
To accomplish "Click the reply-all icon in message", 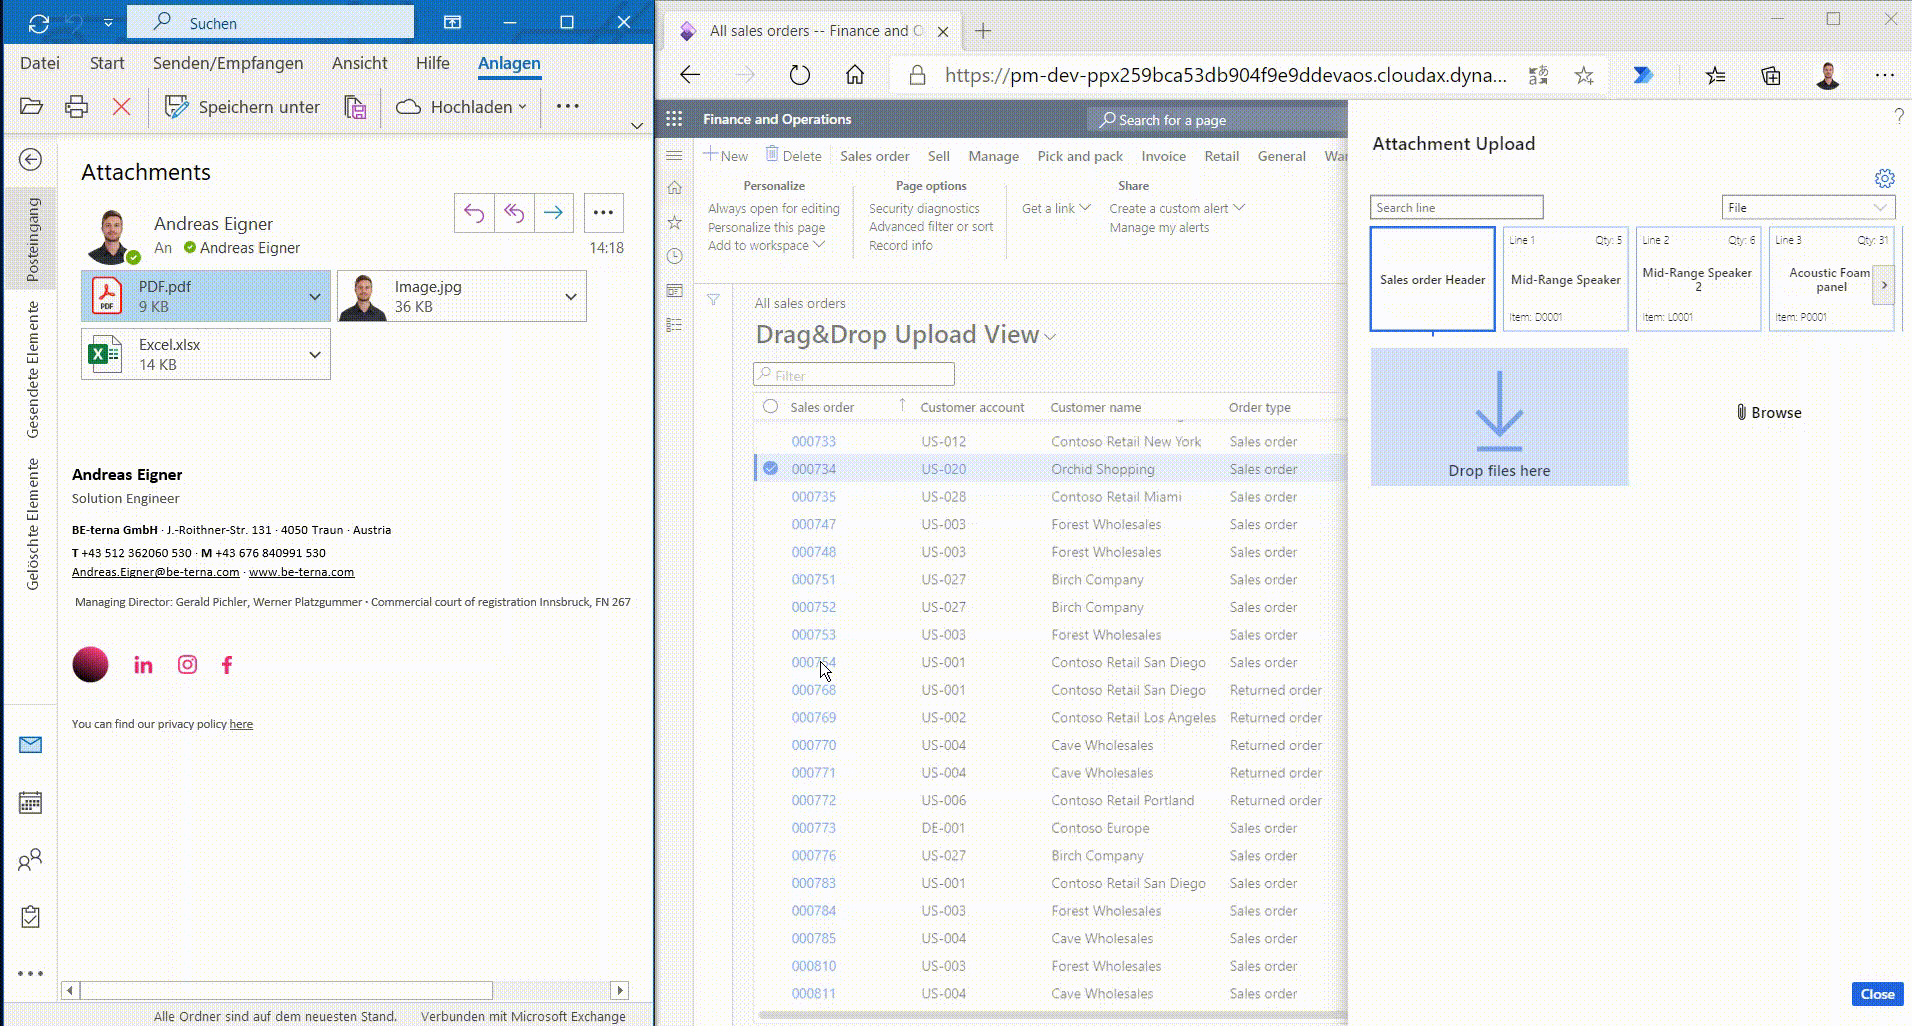I will [x=514, y=213].
